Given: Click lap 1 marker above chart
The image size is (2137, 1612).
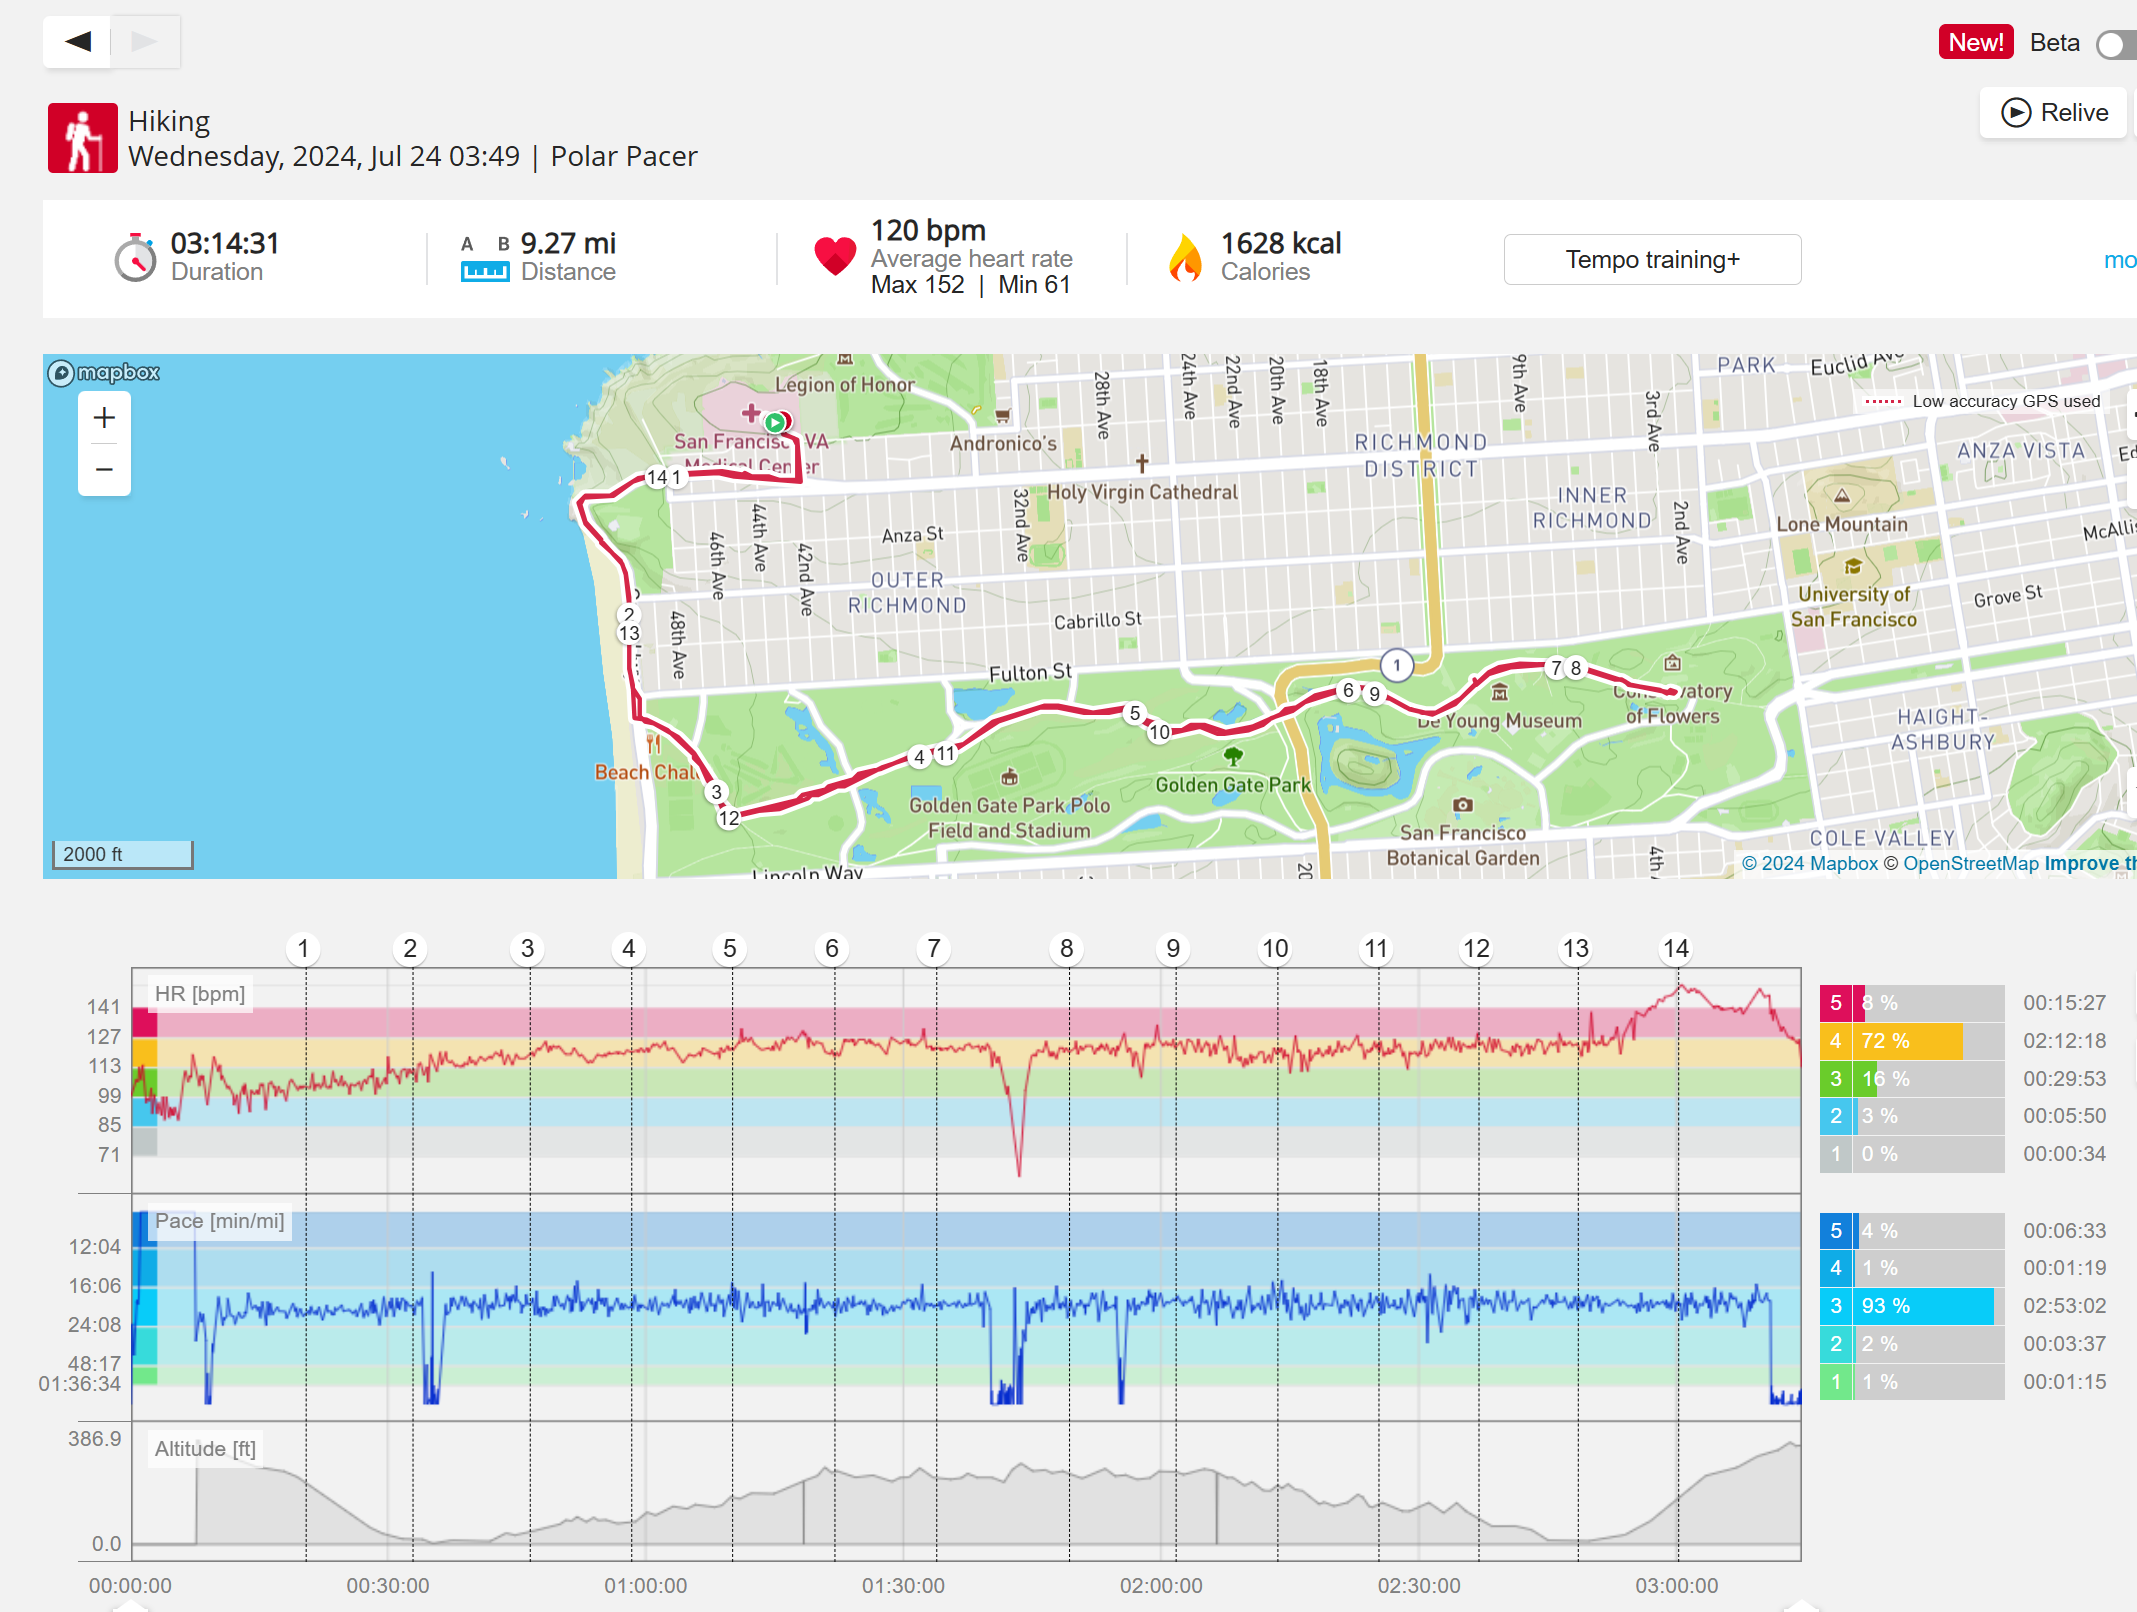Looking at the screenshot, I should pyautogui.click(x=303, y=948).
